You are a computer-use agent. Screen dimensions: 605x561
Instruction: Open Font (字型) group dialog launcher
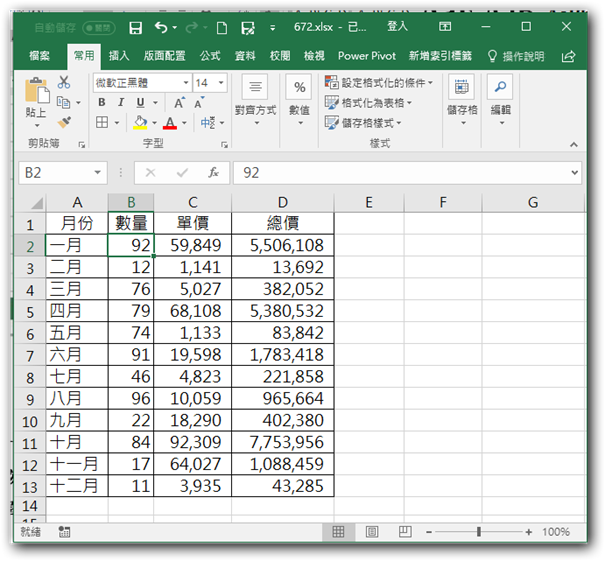[x=224, y=145]
